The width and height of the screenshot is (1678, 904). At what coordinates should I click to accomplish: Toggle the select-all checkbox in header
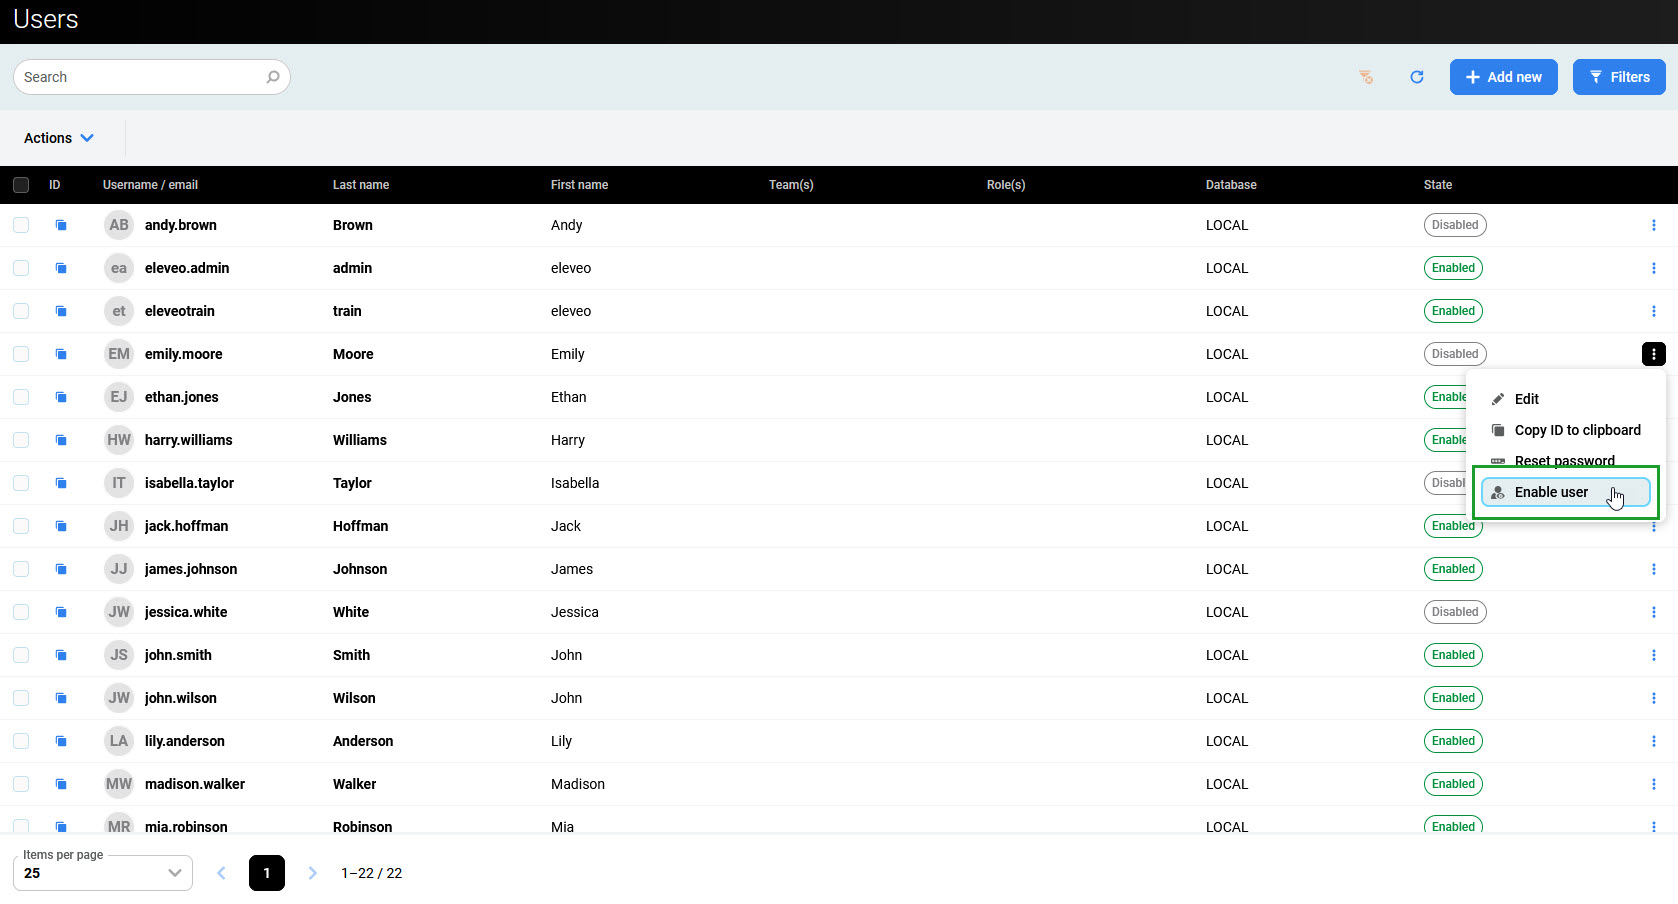21,185
